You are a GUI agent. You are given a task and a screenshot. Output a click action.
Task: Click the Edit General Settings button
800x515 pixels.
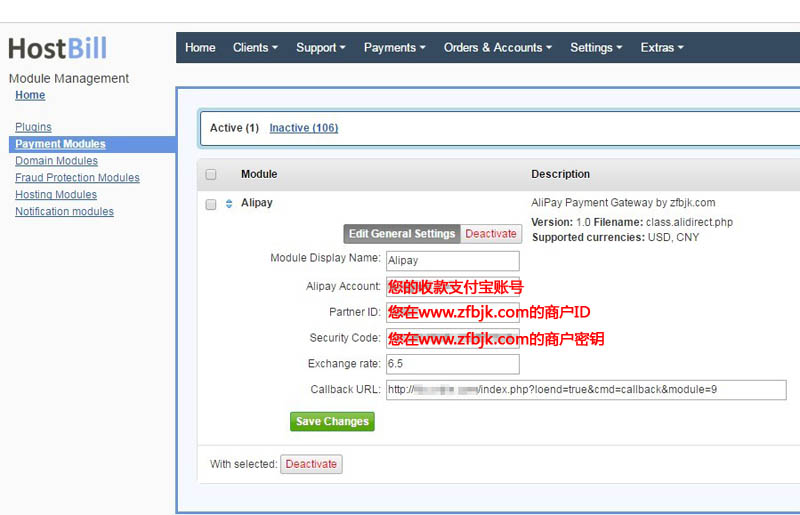402,234
